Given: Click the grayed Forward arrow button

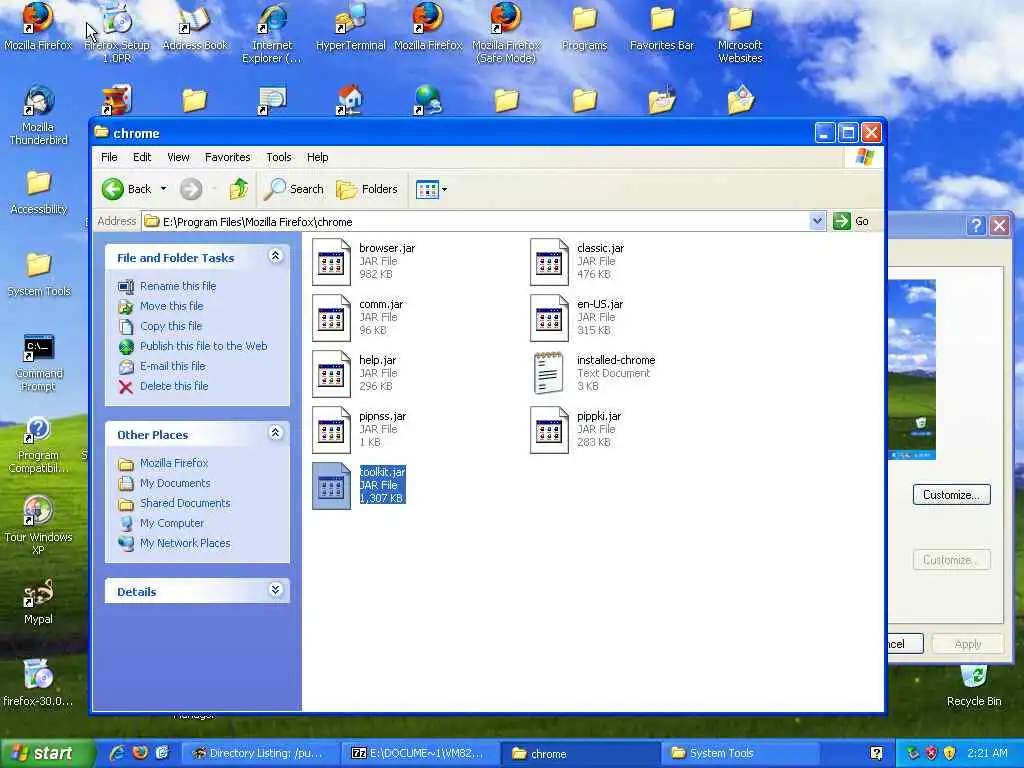Looking at the screenshot, I should 191,189.
